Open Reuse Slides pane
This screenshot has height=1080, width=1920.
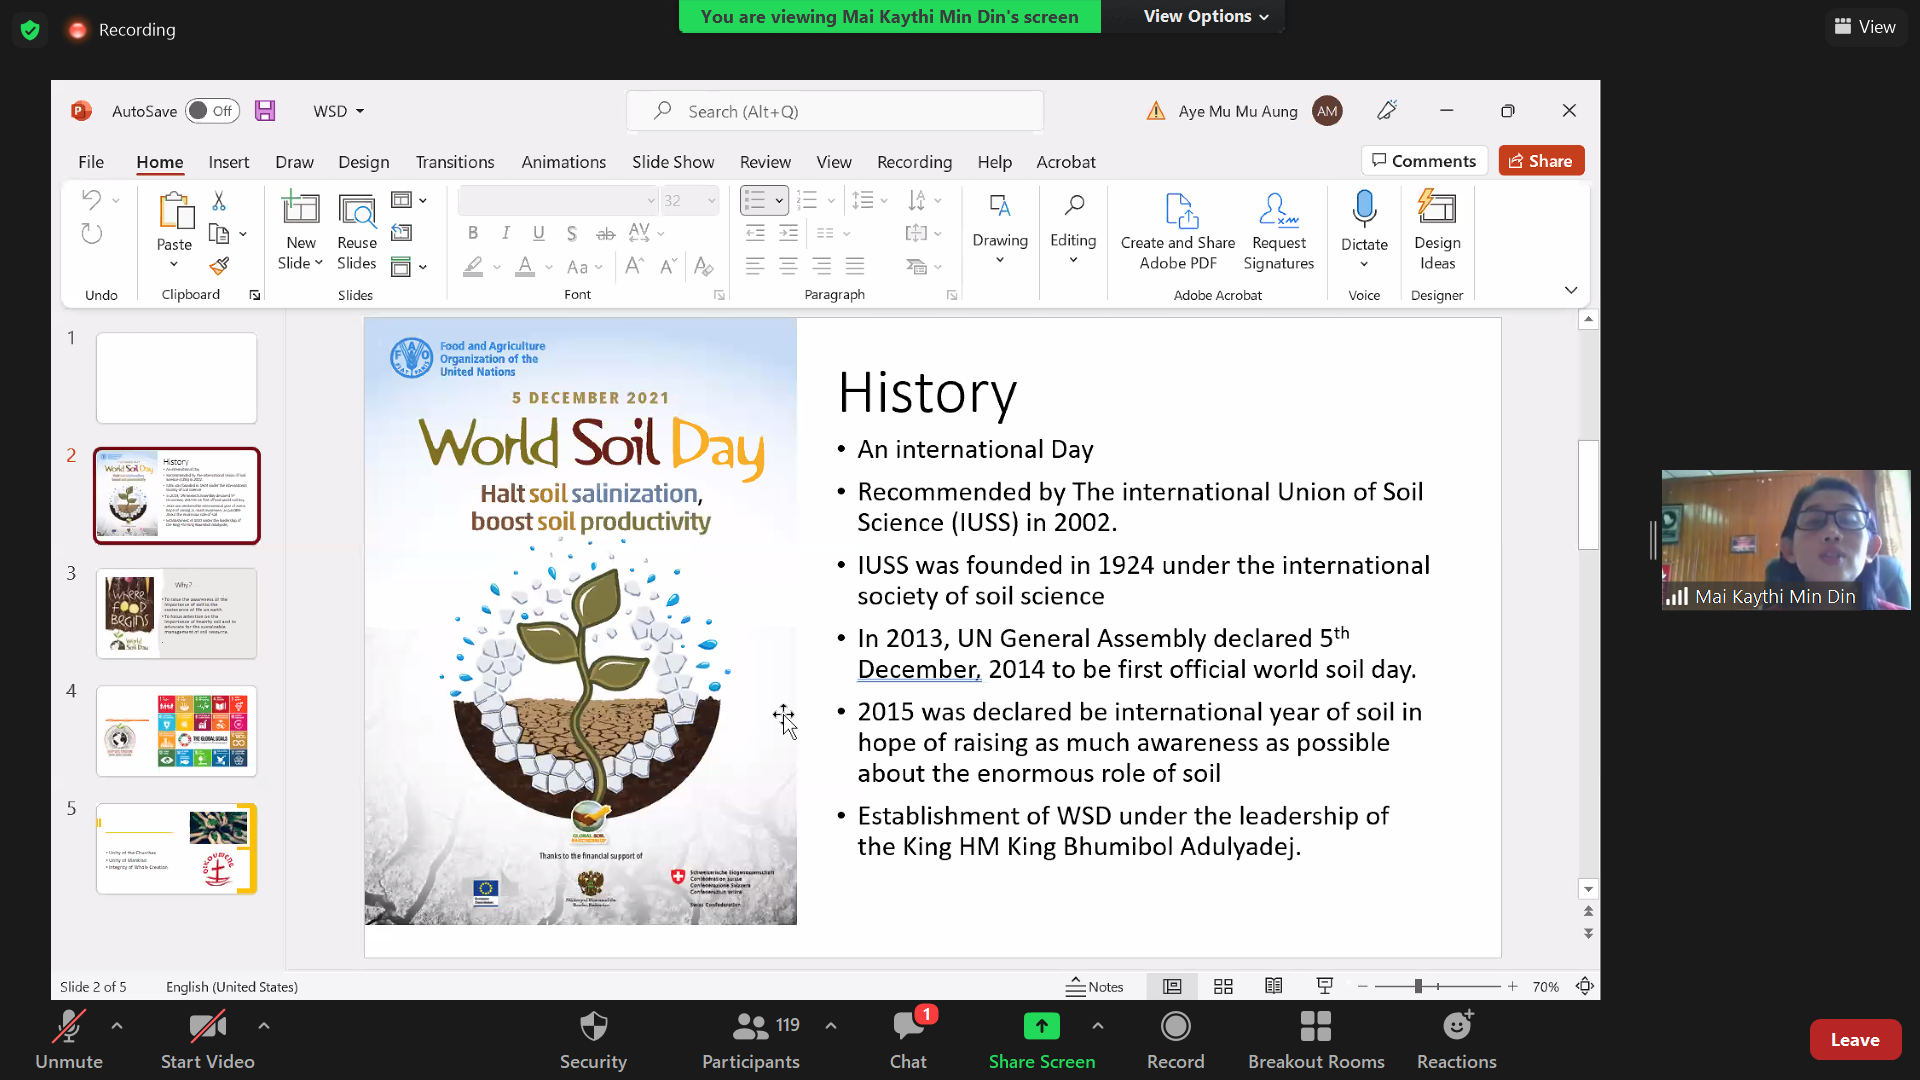point(357,230)
